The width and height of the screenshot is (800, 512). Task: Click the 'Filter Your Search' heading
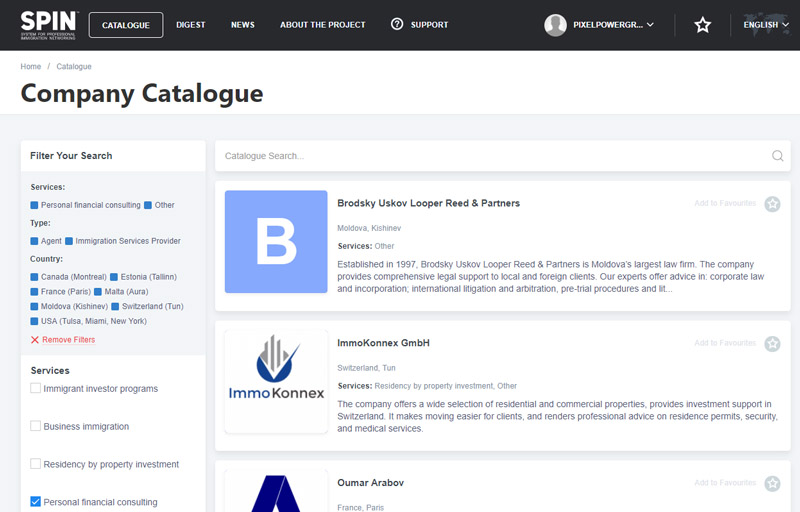coord(71,156)
